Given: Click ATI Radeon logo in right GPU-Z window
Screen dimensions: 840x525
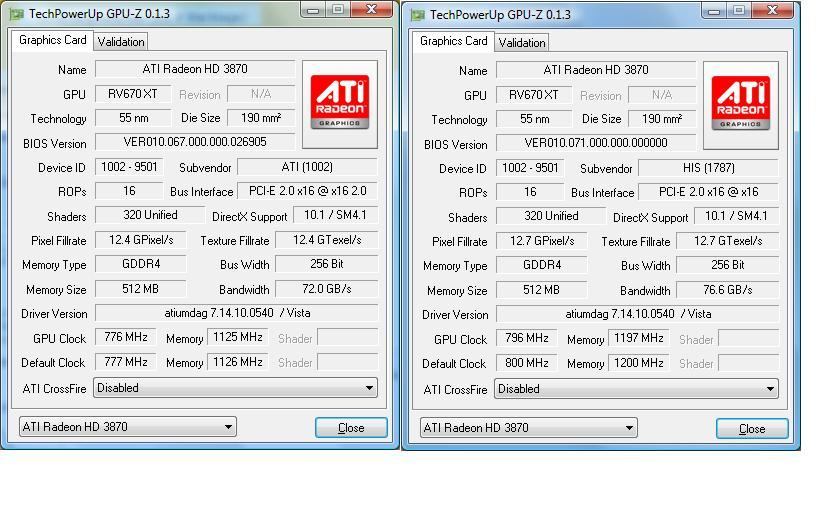Looking at the screenshot, I should coord(740,104).
